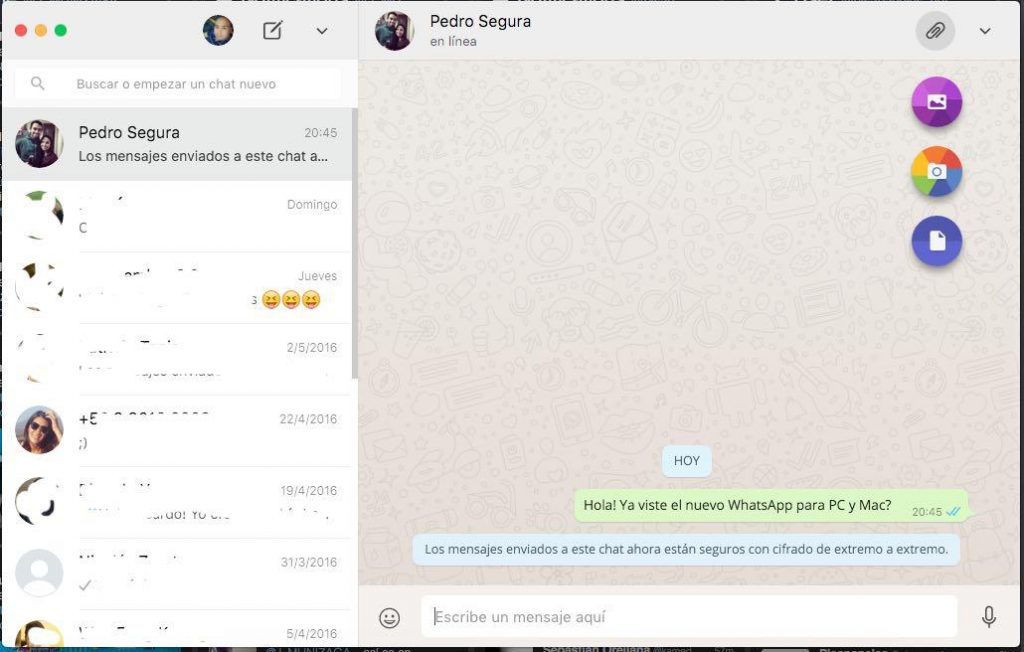Start a new chat with compose icon

(272, 30)
